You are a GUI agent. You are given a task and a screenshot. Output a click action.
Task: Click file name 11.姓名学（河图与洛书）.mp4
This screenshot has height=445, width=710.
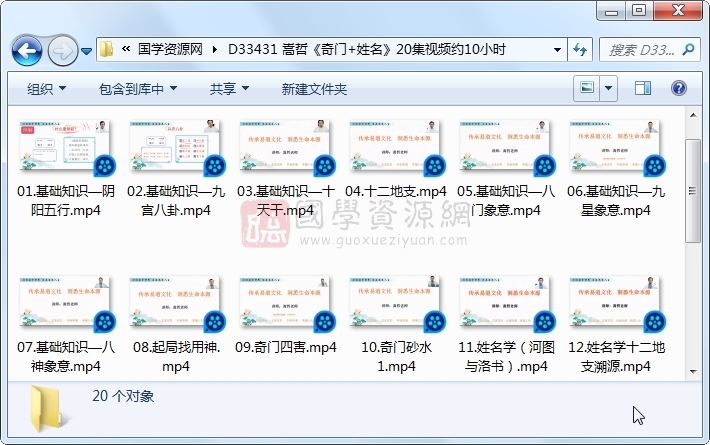pos(506,356)
